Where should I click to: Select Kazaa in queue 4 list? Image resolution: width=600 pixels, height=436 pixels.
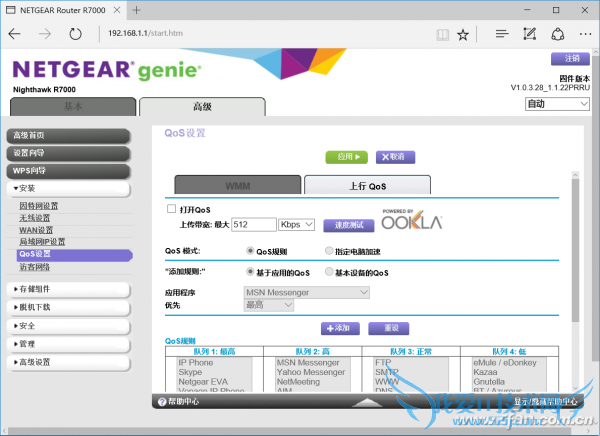(x=485, y=372)
